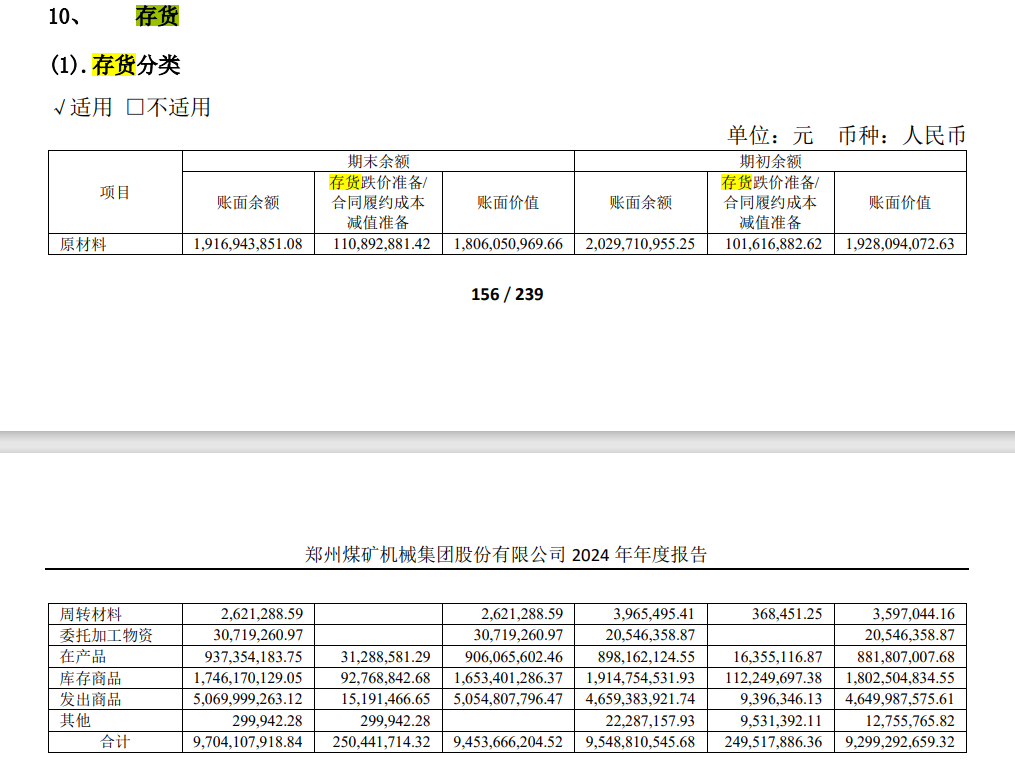Select the '发出商品' row label
This screenshot has width=1015, height=765.
click(91, 700)
